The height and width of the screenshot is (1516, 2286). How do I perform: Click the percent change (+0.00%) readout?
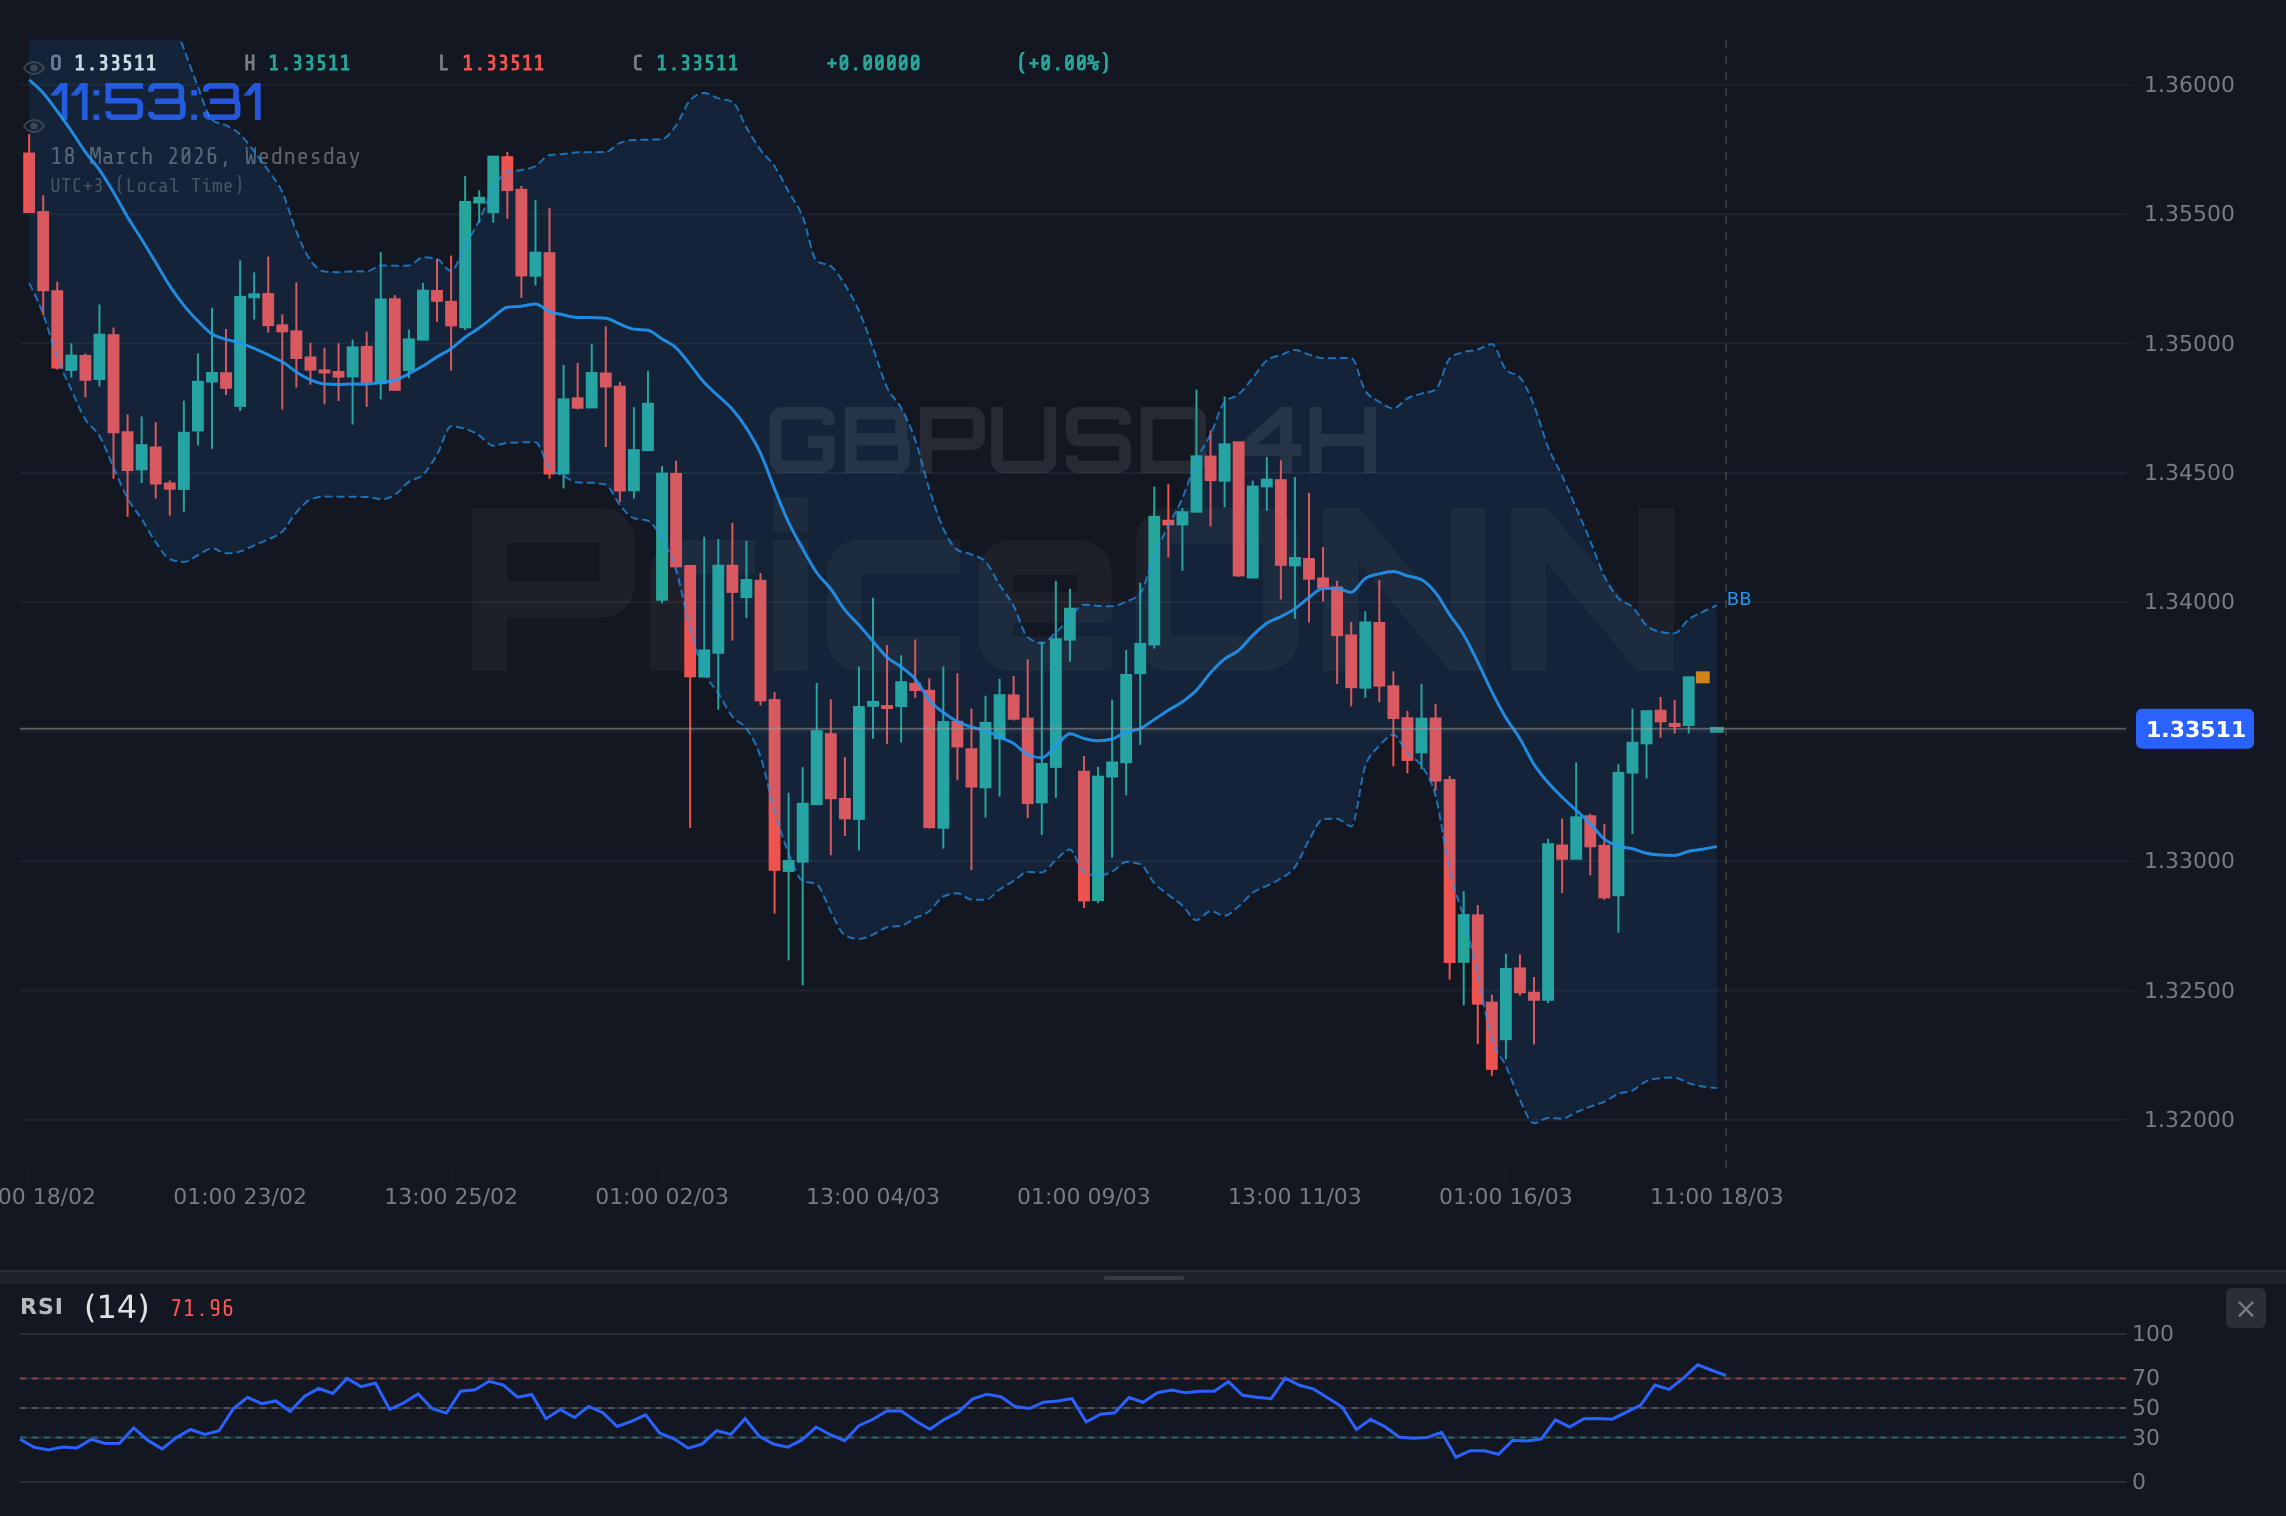(x=1063, y=62)
